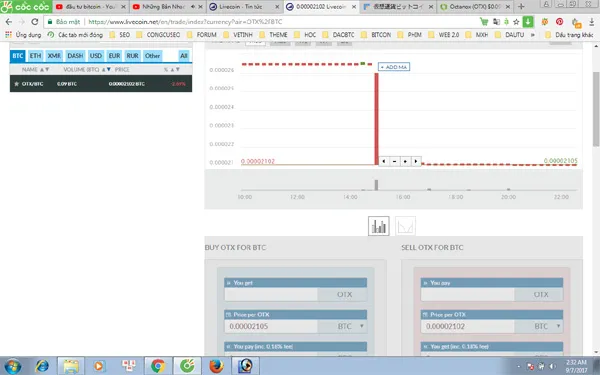Image resolution: width=600 pixels, height=375 pixels.
Task: Open the FORUM bookmark folder
Action: click(202, 35)
